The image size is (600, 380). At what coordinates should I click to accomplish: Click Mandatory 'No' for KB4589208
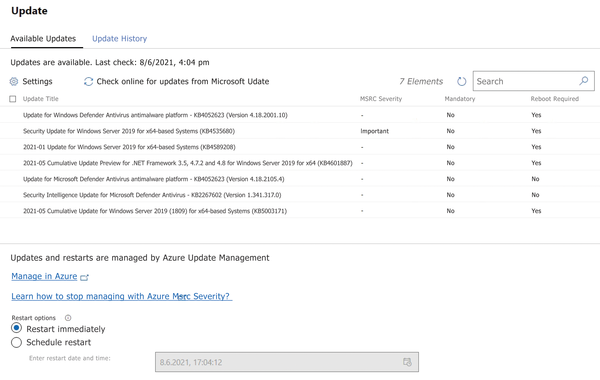tap(450, 147)
